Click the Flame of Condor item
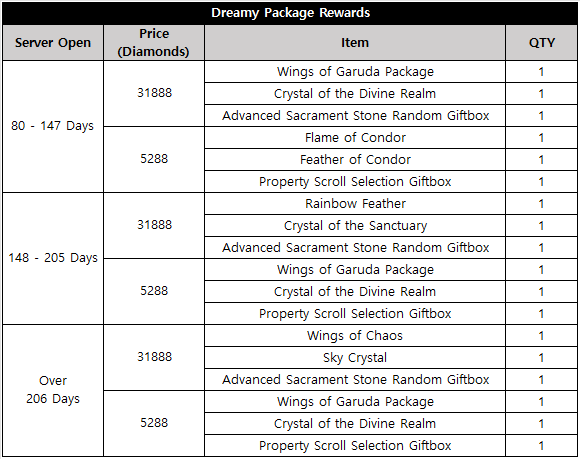This screenshot has height=459, width=580. pyautogui.click(x=355, y=138)
